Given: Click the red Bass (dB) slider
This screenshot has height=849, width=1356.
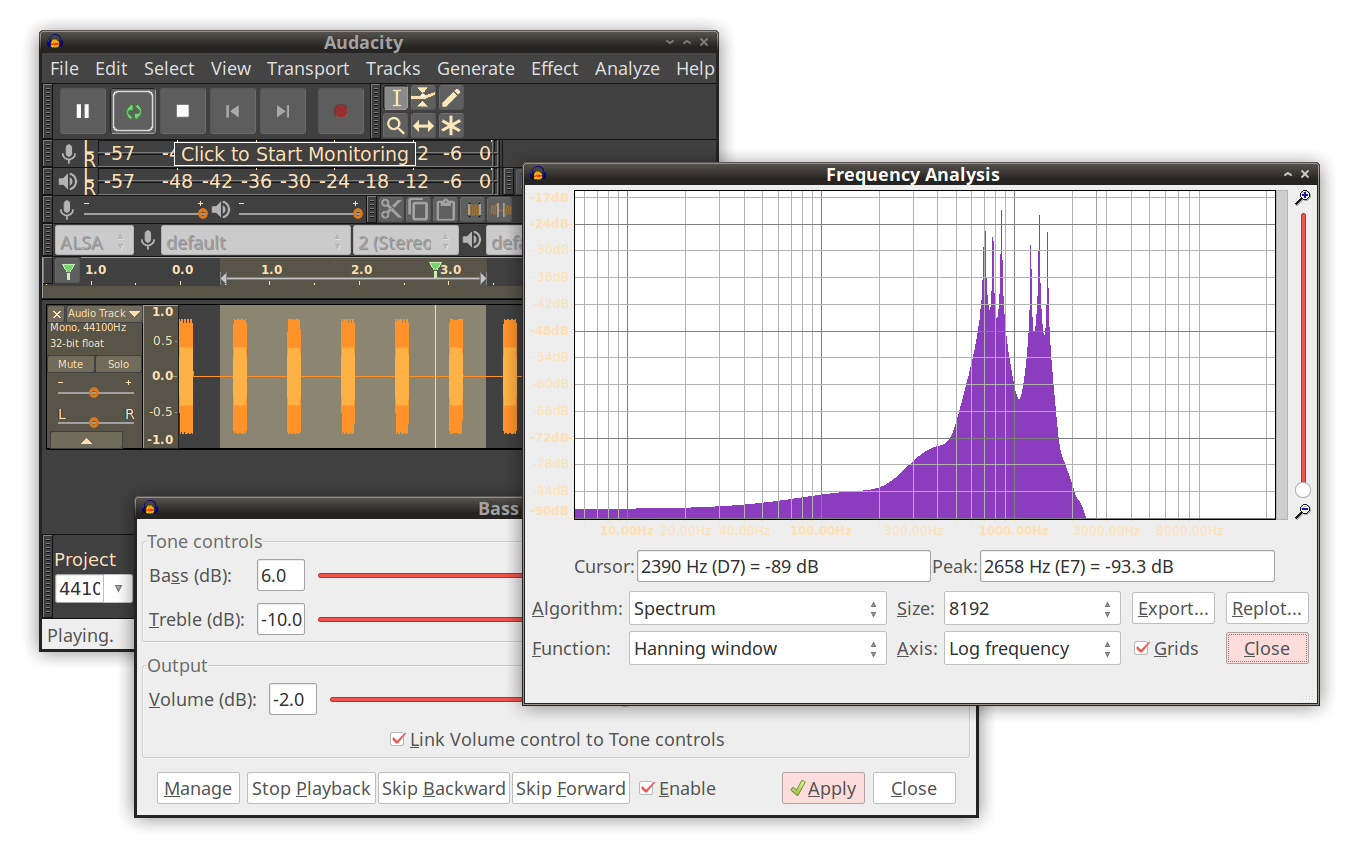Looking at the screenshot, I should 420,575.
